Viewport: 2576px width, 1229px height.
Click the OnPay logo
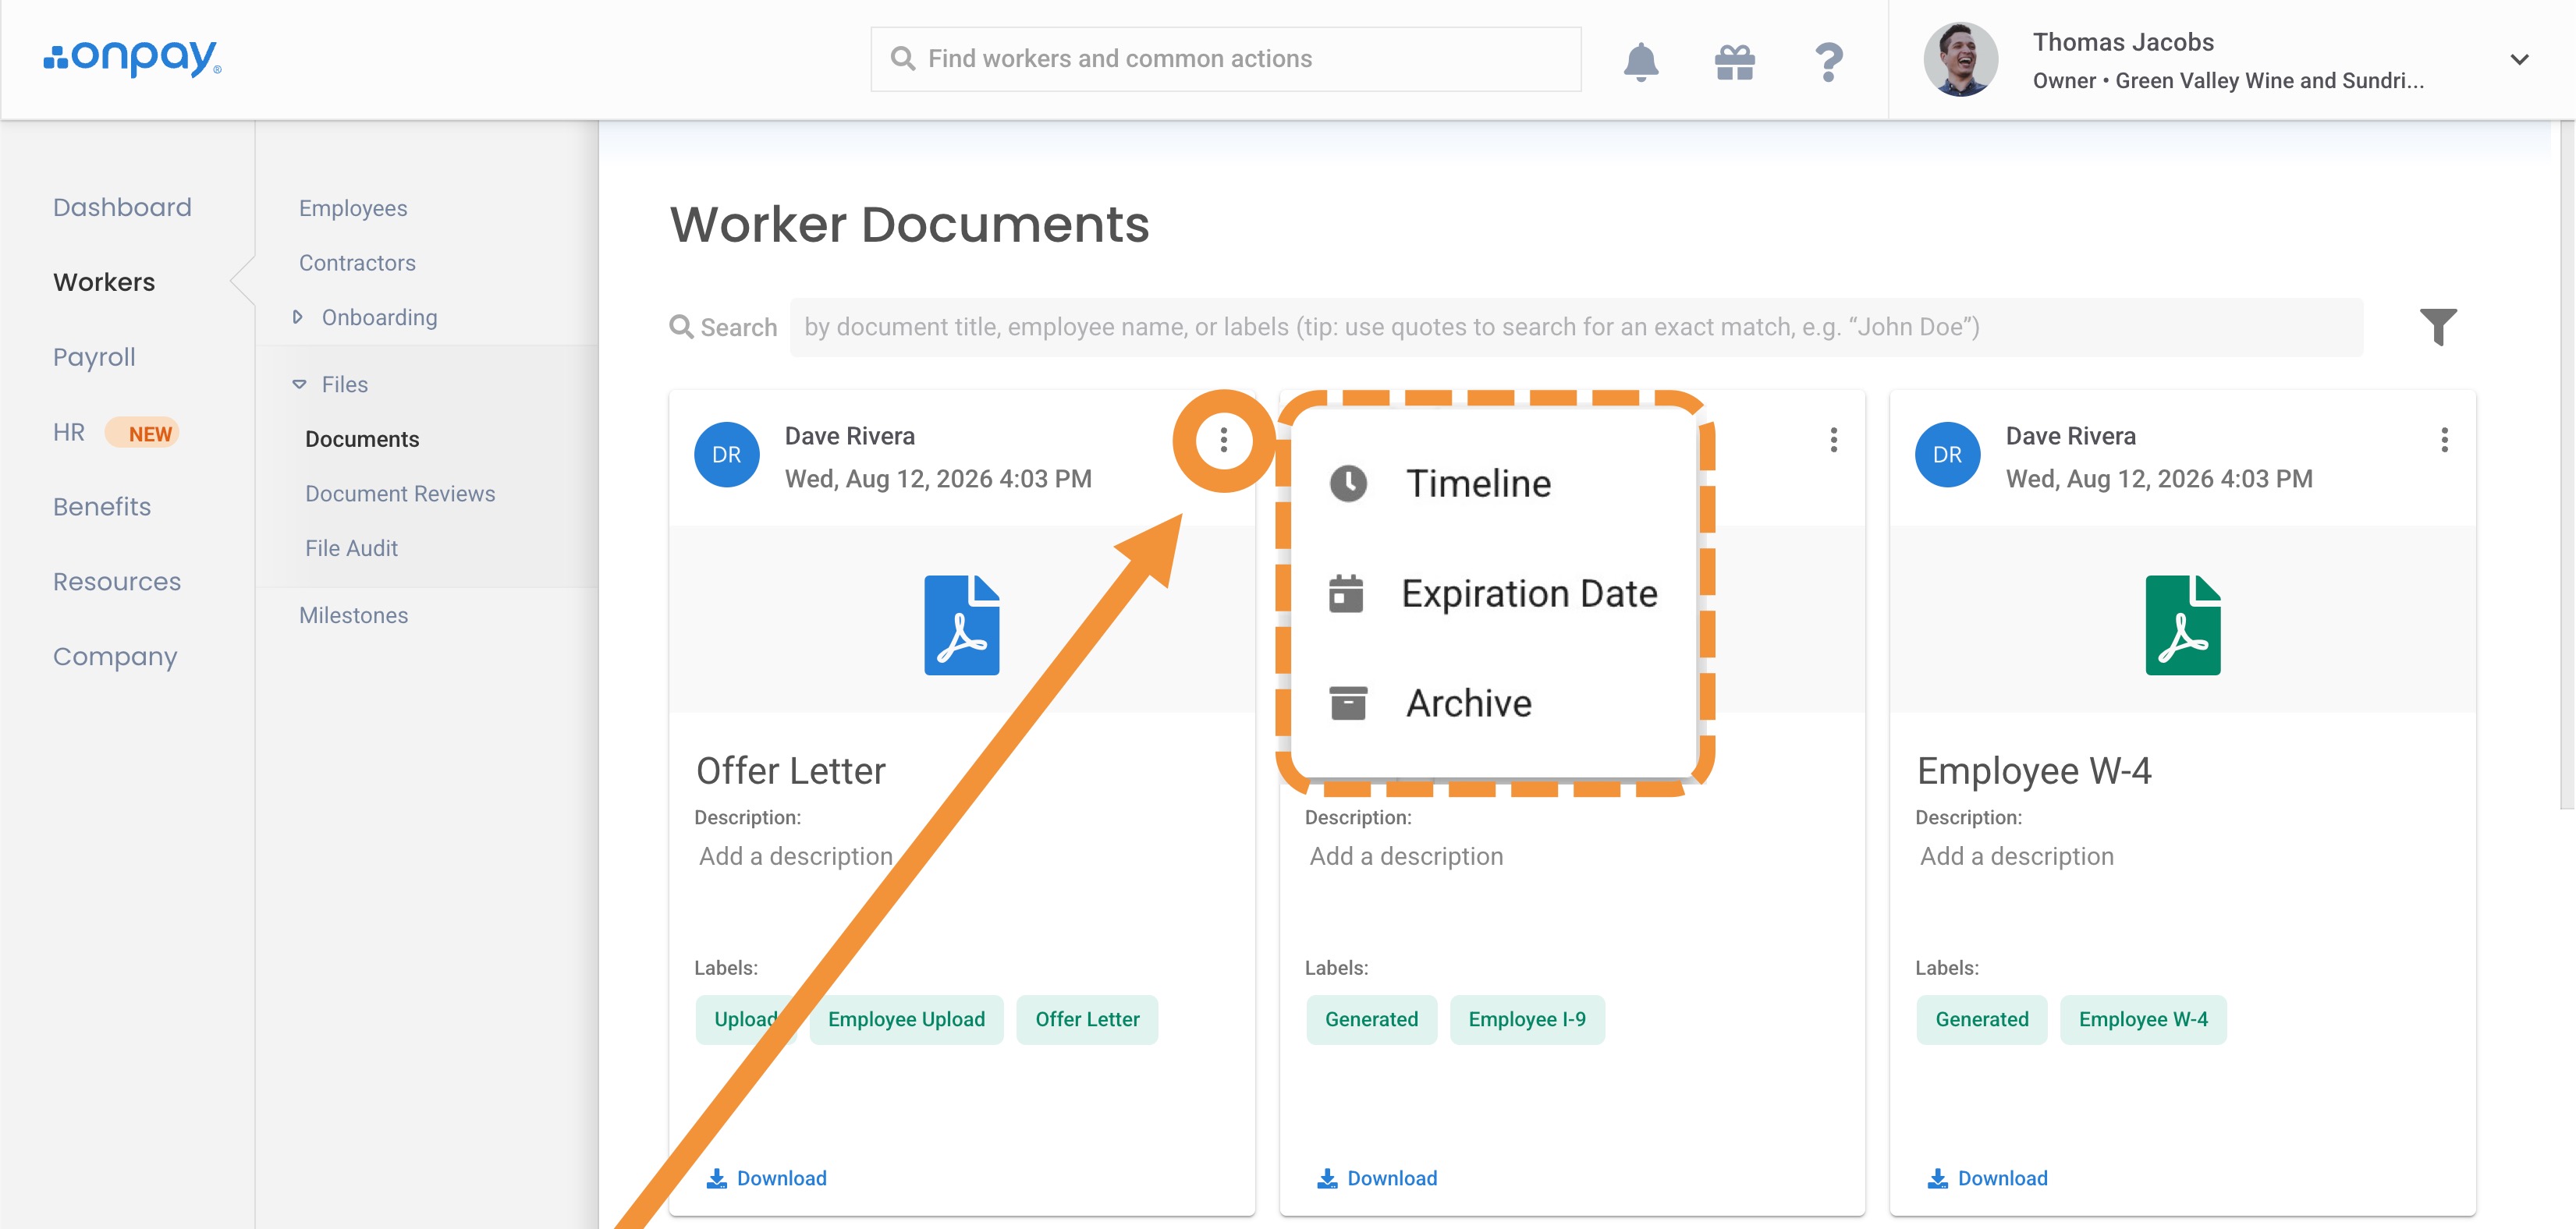click(132, 58)
